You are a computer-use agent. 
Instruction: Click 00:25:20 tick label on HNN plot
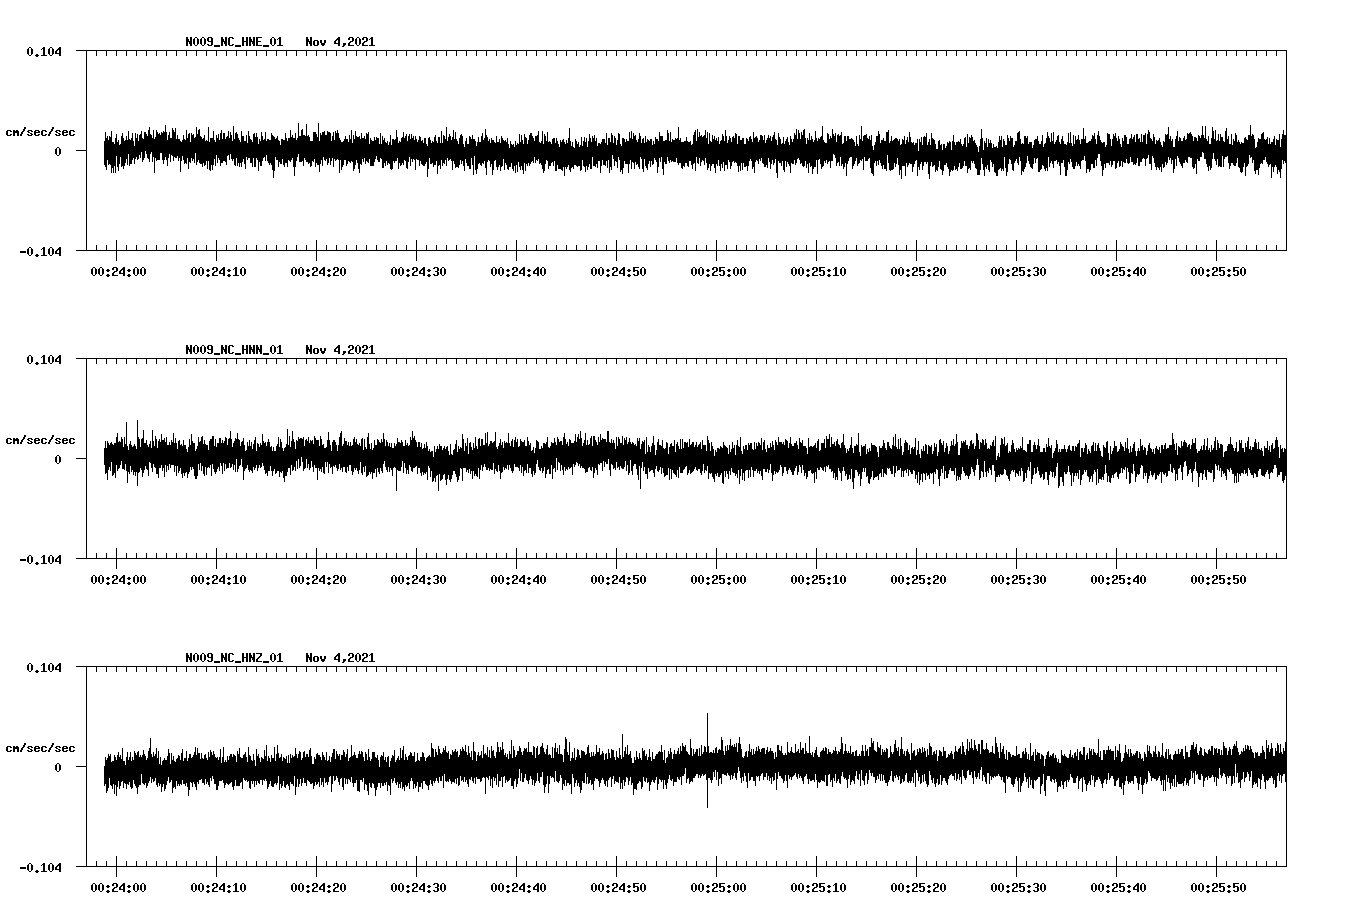pyautogui.click(x=918, y=580)
